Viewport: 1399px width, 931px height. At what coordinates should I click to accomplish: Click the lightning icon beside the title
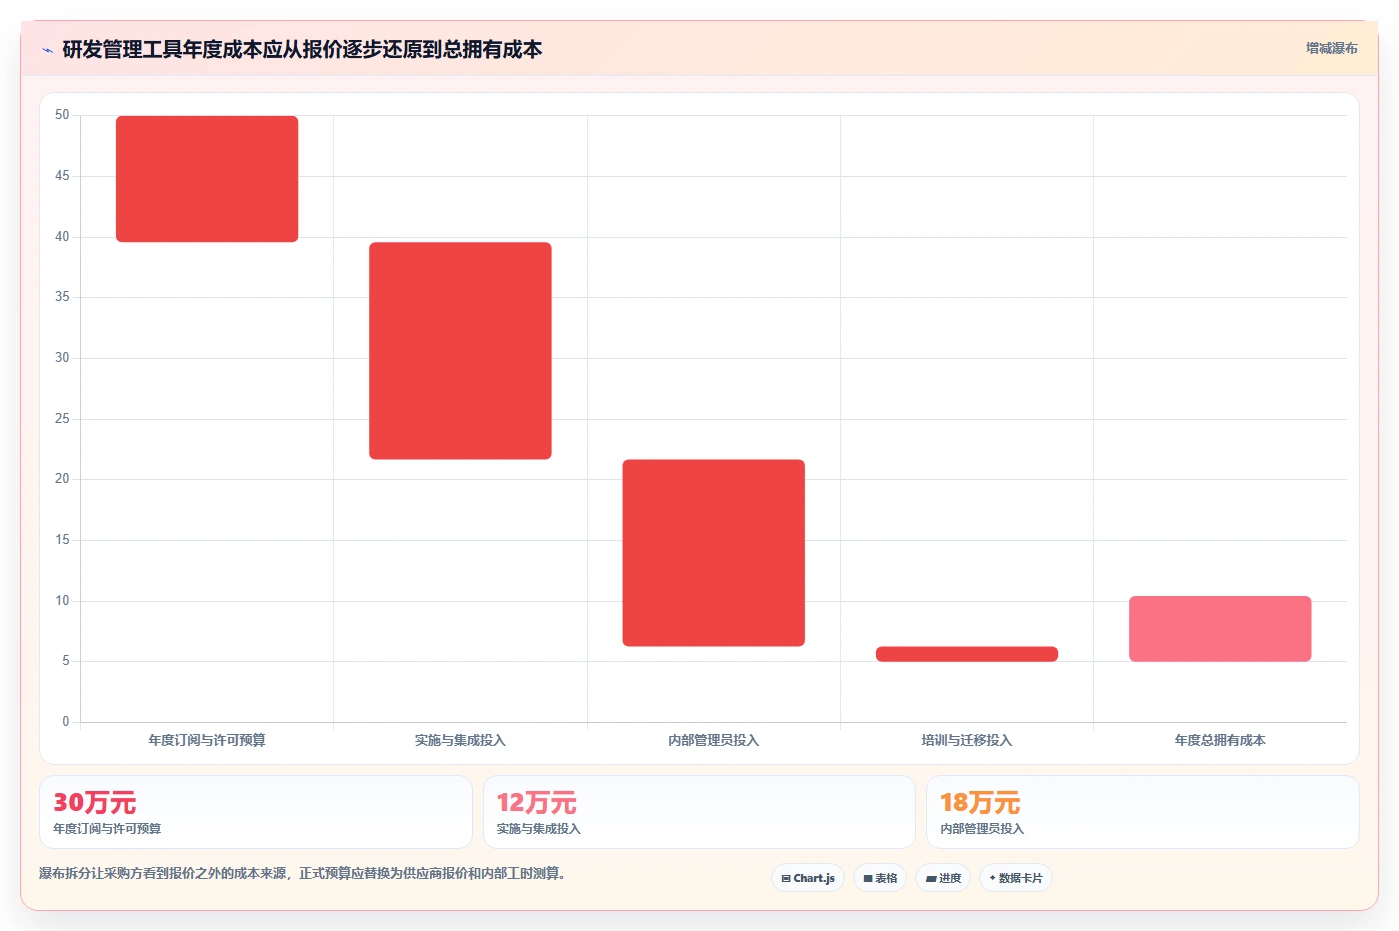(x=47, y=50)
